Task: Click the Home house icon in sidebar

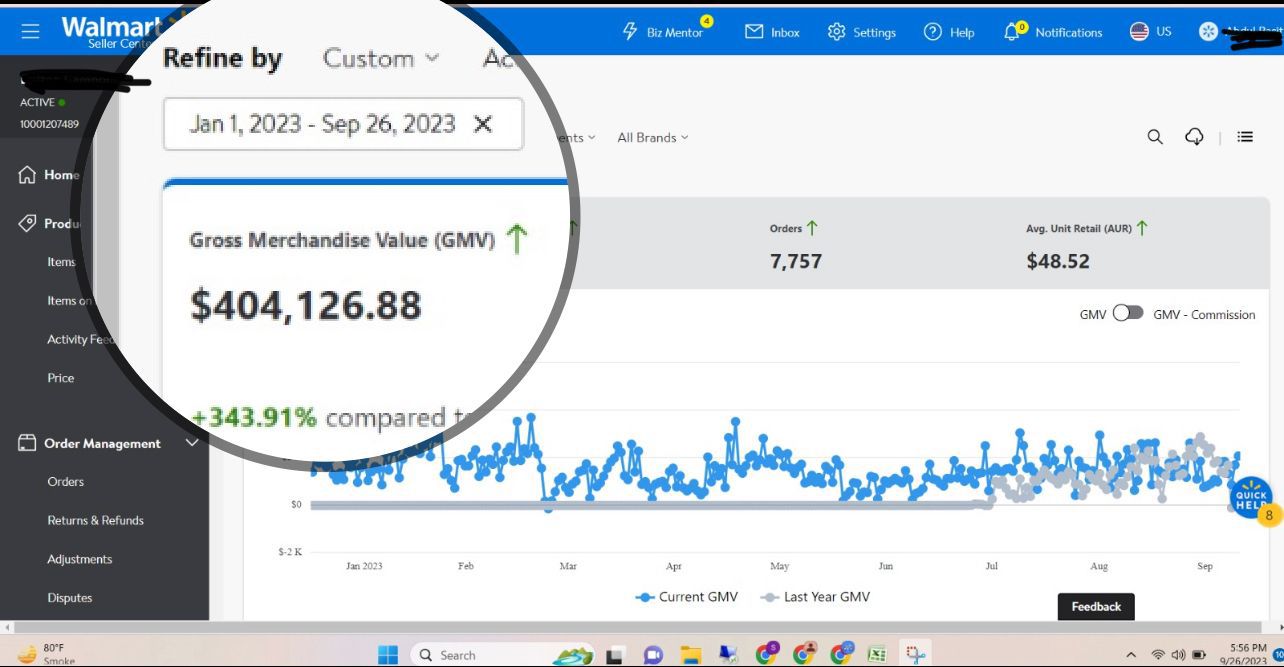Action: click(28, 175)
